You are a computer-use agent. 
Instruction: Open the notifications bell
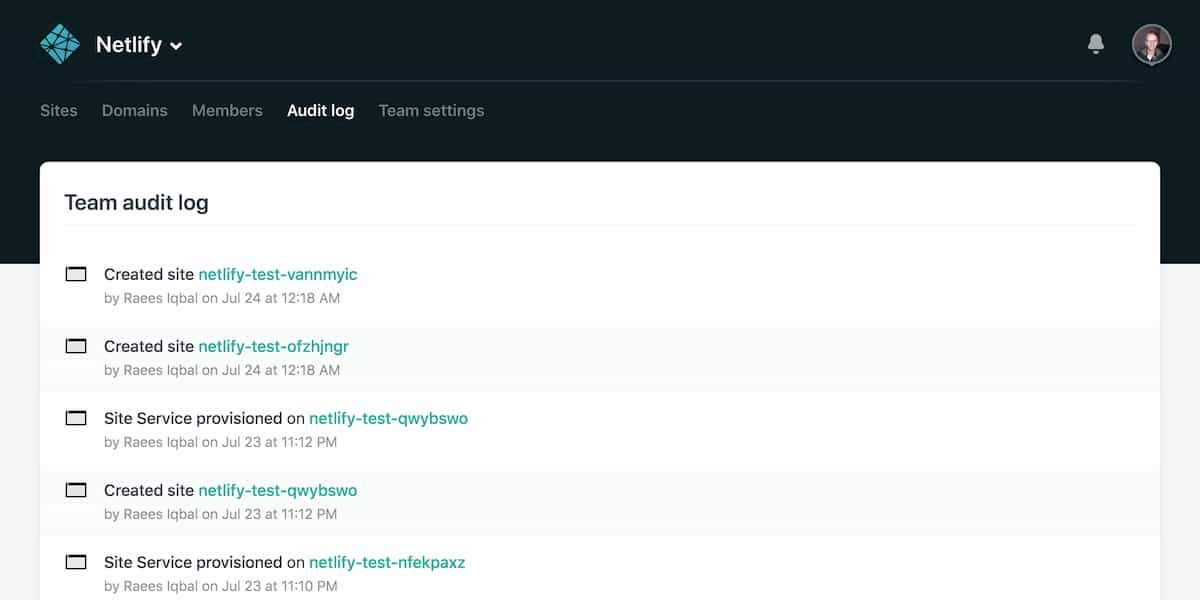click(1096, 44)
